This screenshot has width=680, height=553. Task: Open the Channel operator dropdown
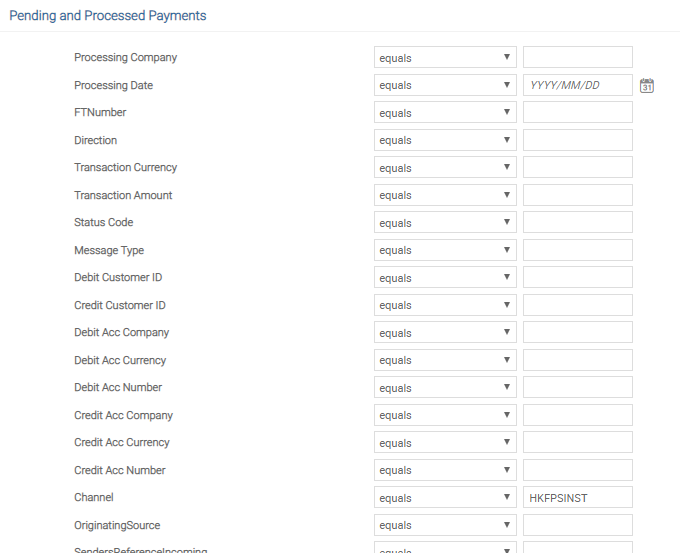coord(445,498)
